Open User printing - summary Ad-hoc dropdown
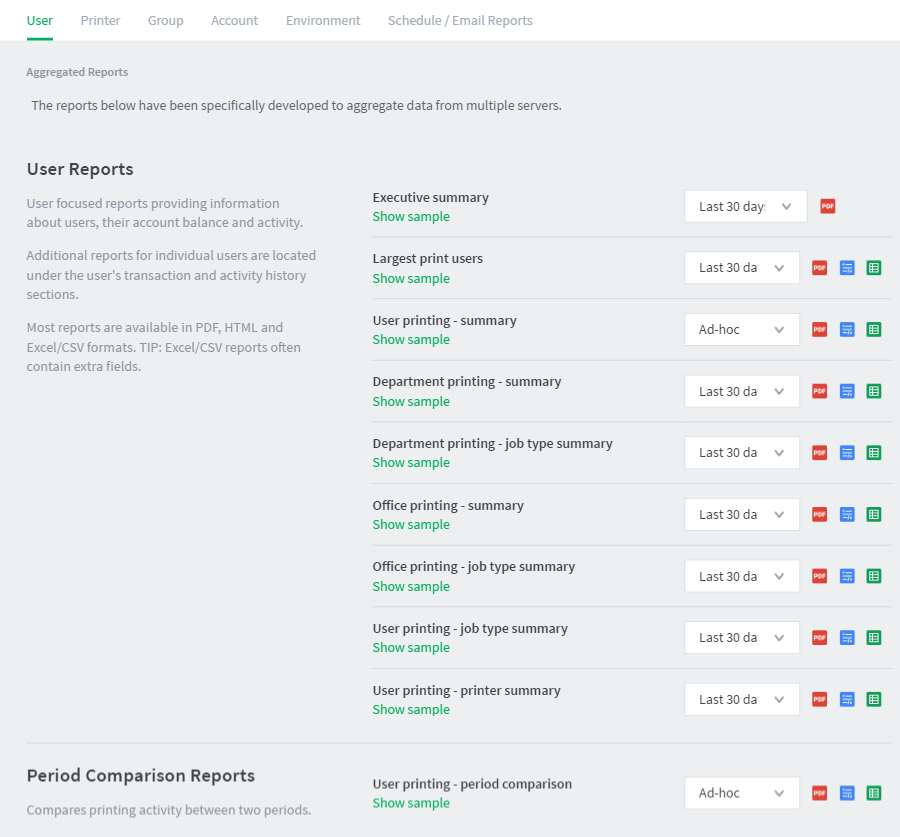900x837 pixels. (x=742, y=330)
